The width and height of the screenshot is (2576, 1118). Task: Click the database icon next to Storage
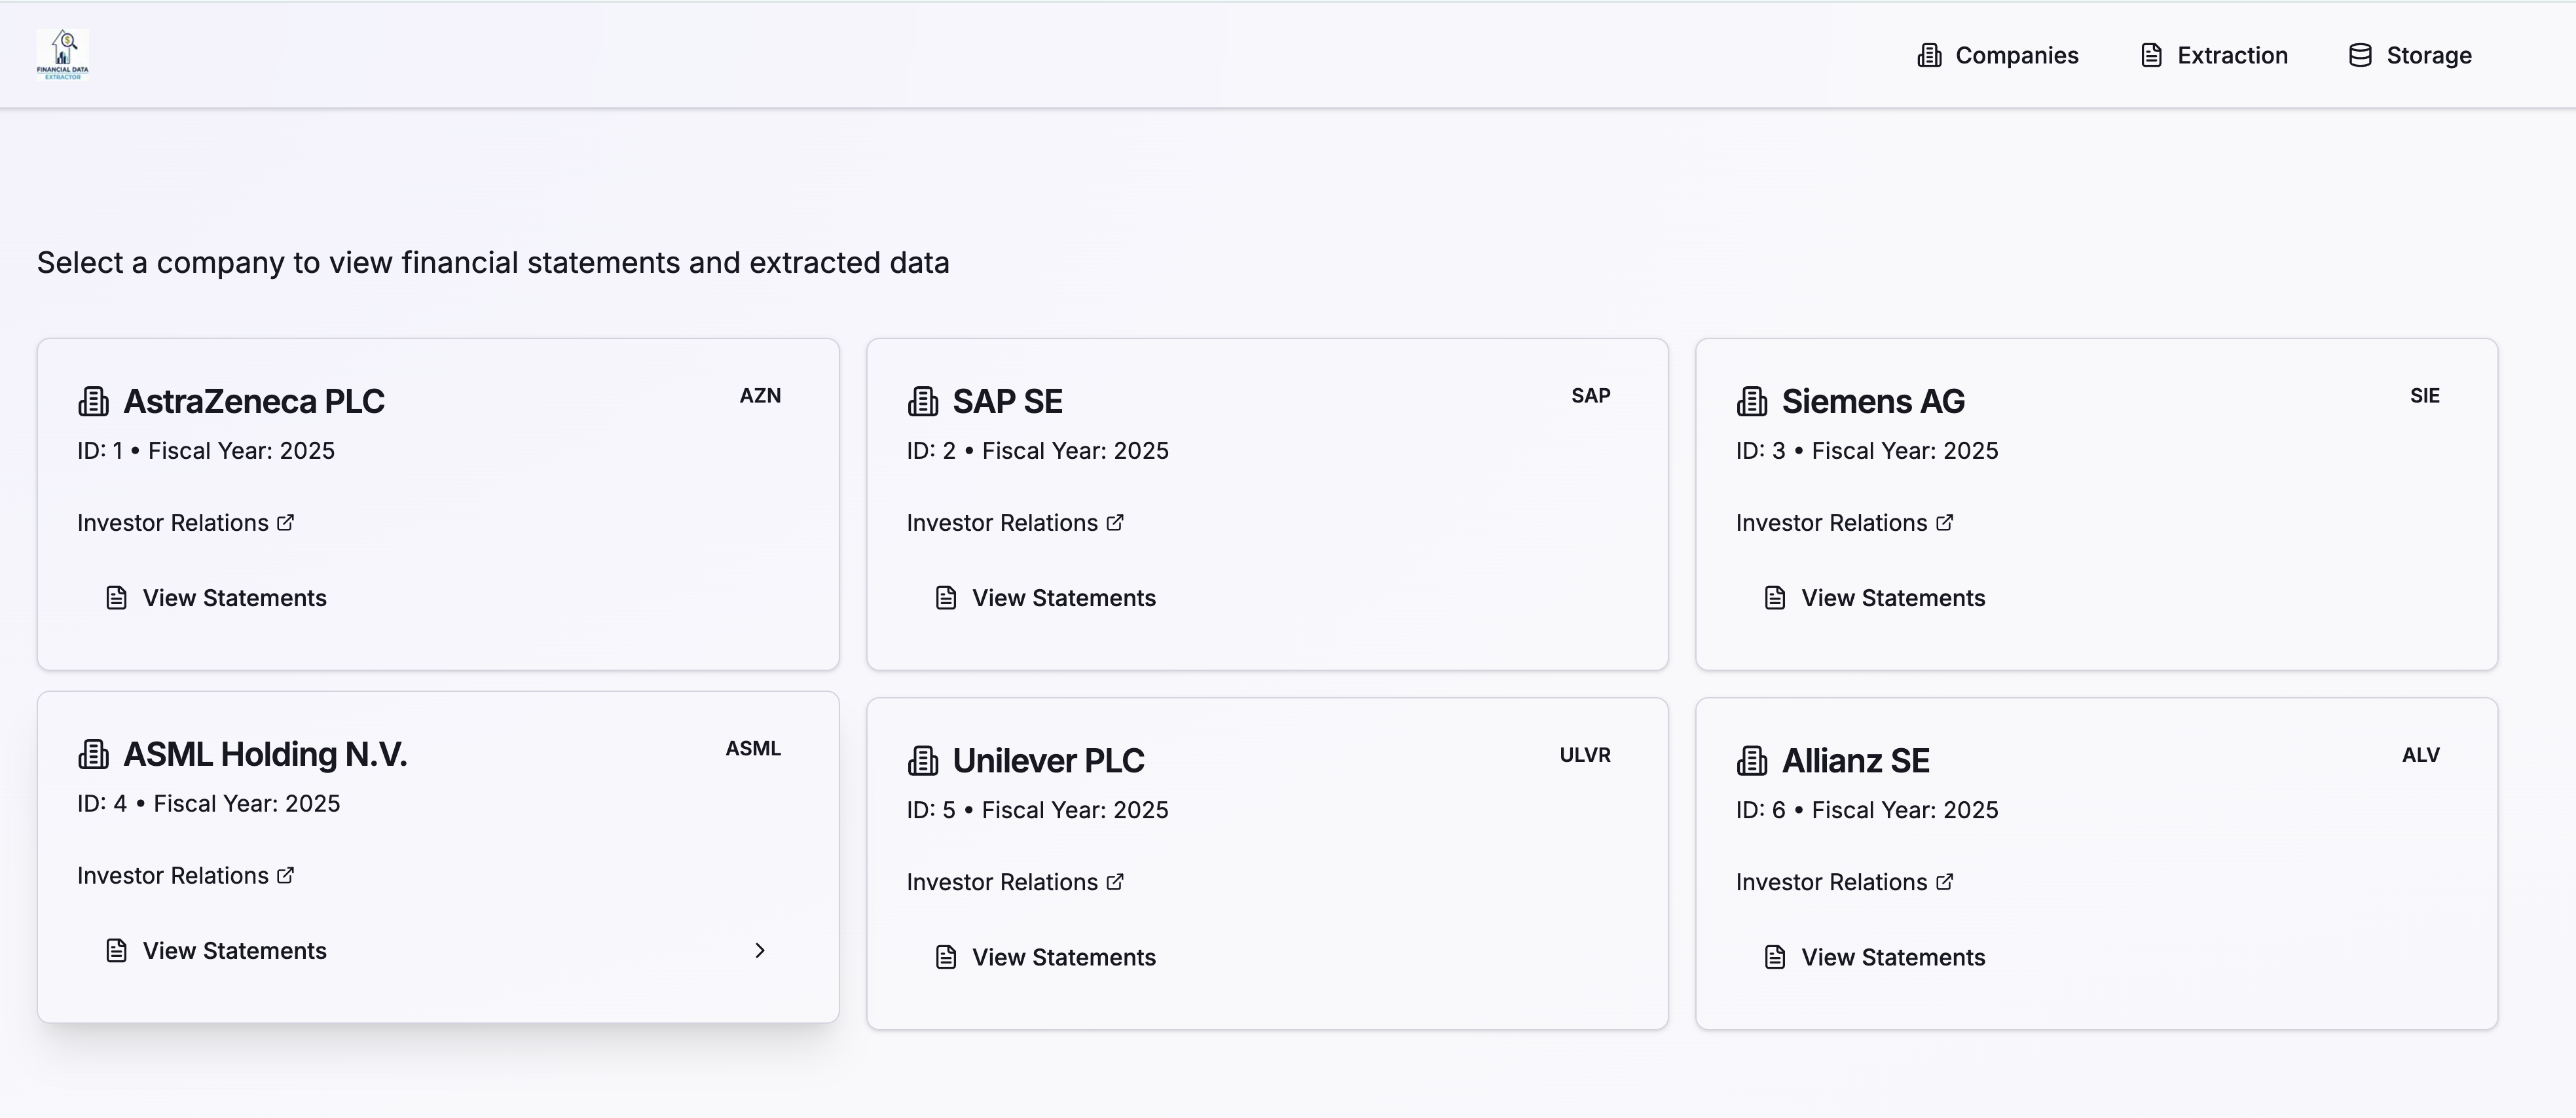[x=2360, y=55]
